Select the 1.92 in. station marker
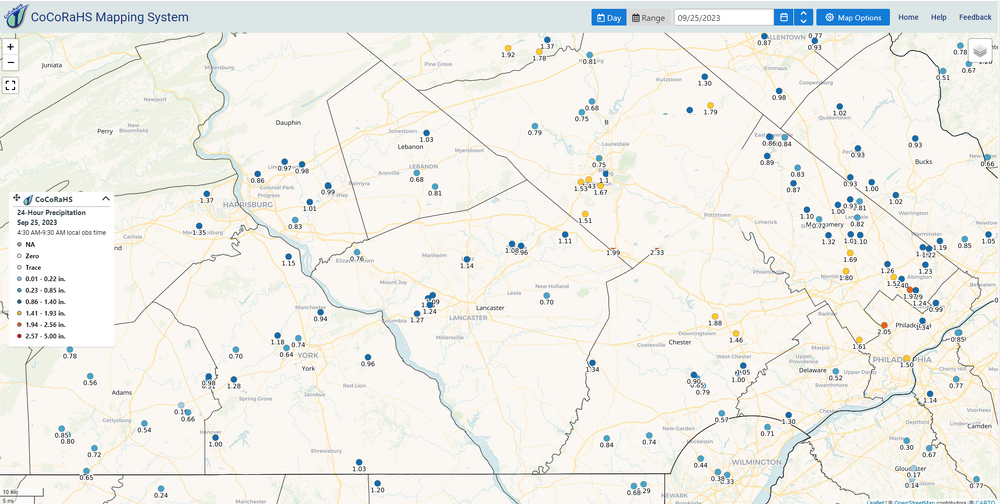The image size is (1000, 504). [x=508, y=48]
